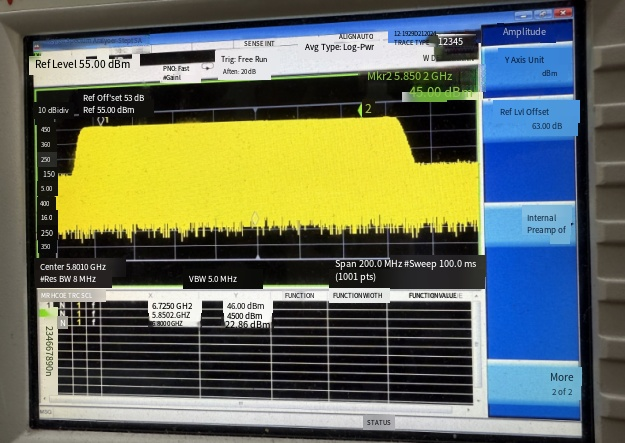Click the VBW 5.0 MHz annotation
This screenshot has width=625, height=443.
pos(213,279)
